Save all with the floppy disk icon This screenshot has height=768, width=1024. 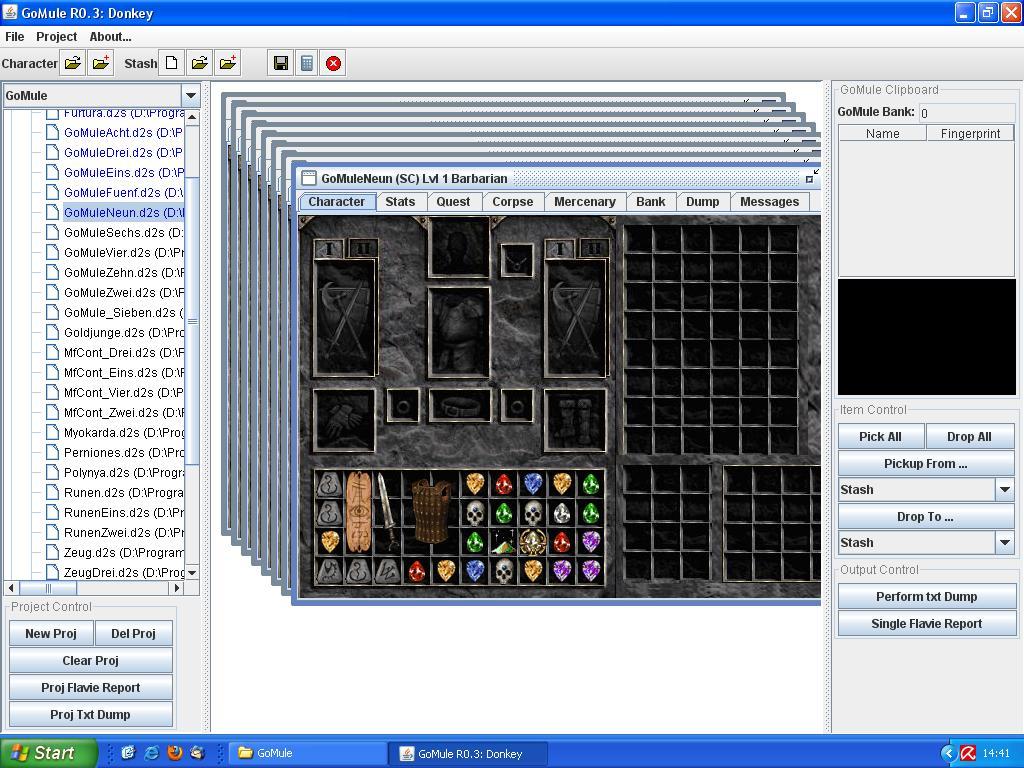281,63
